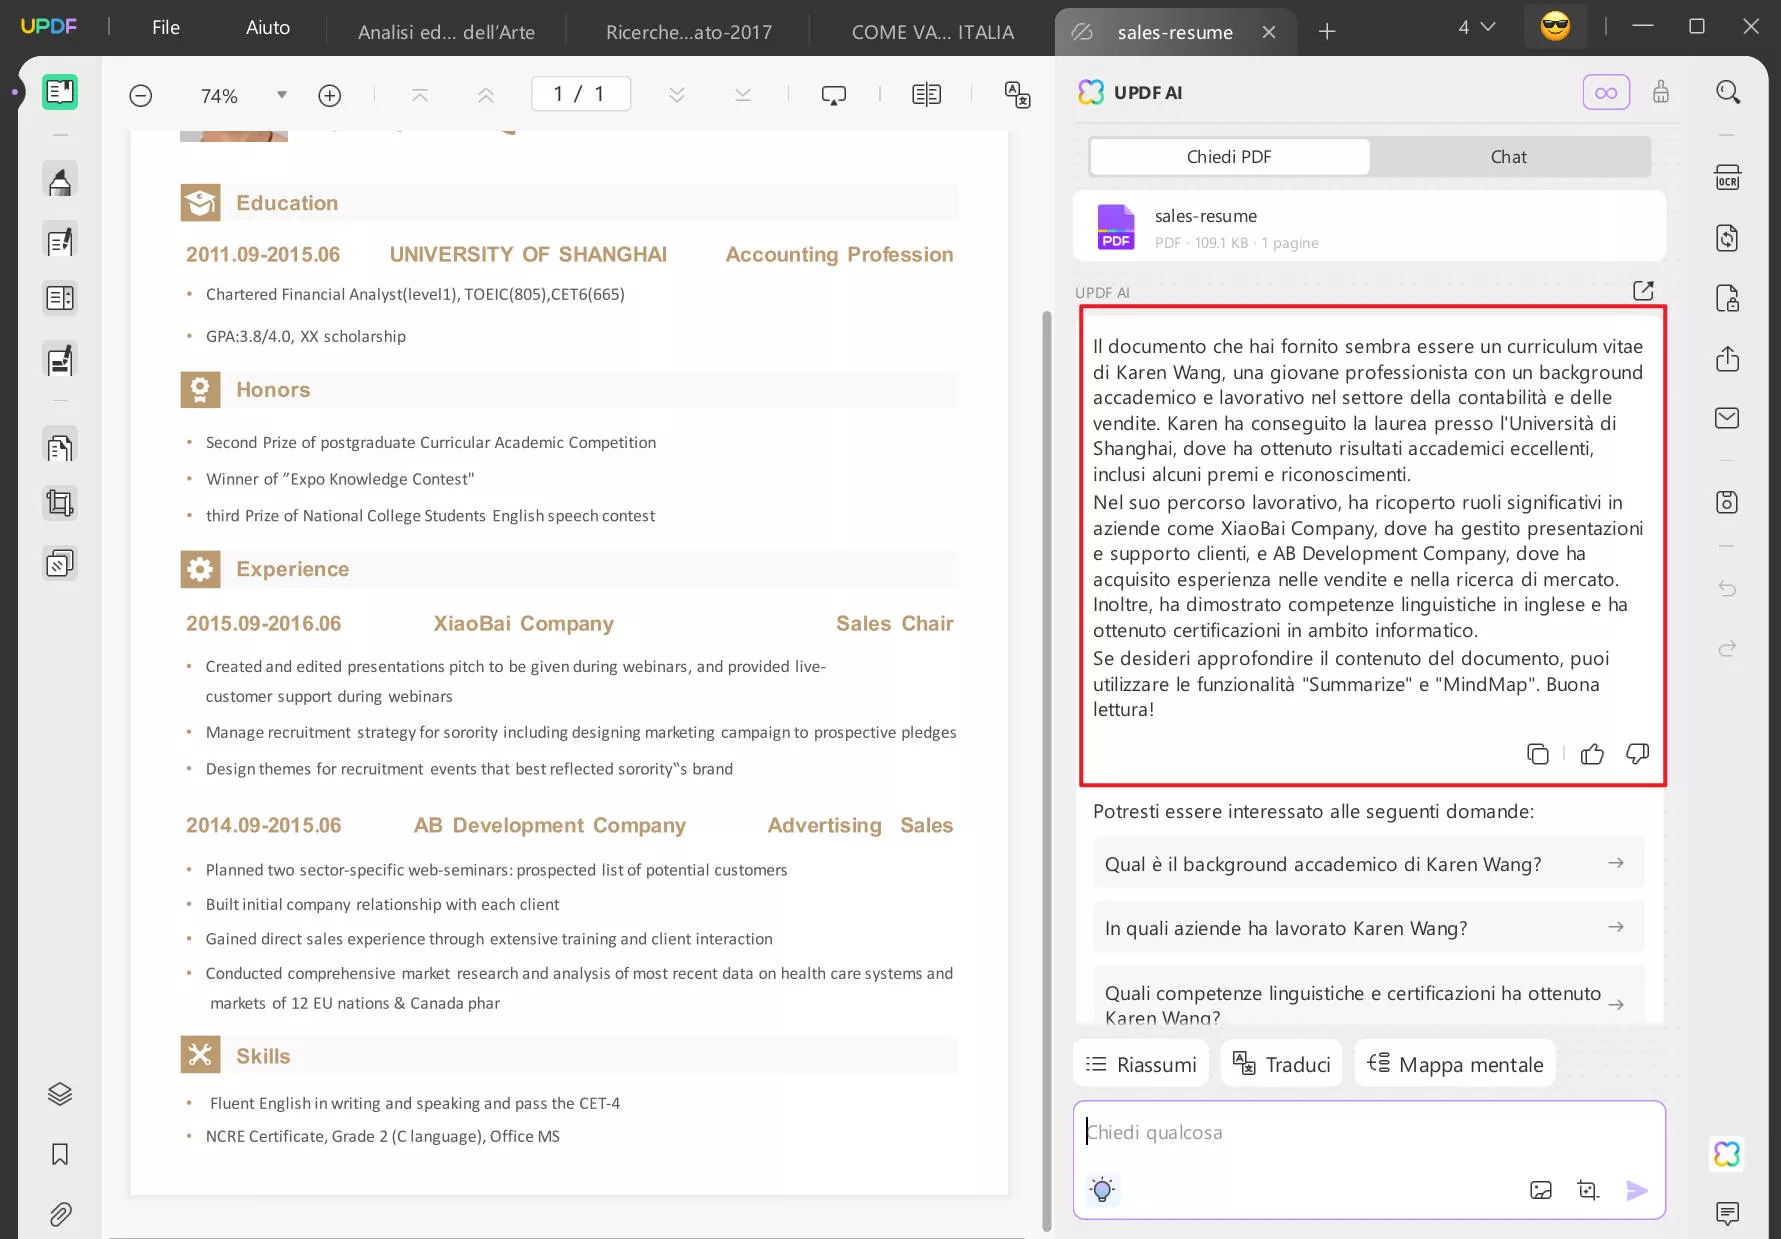The image size is (1781, 1239).
Task: Click the thumbs up icon on AI response
Action: [1592, 754]
